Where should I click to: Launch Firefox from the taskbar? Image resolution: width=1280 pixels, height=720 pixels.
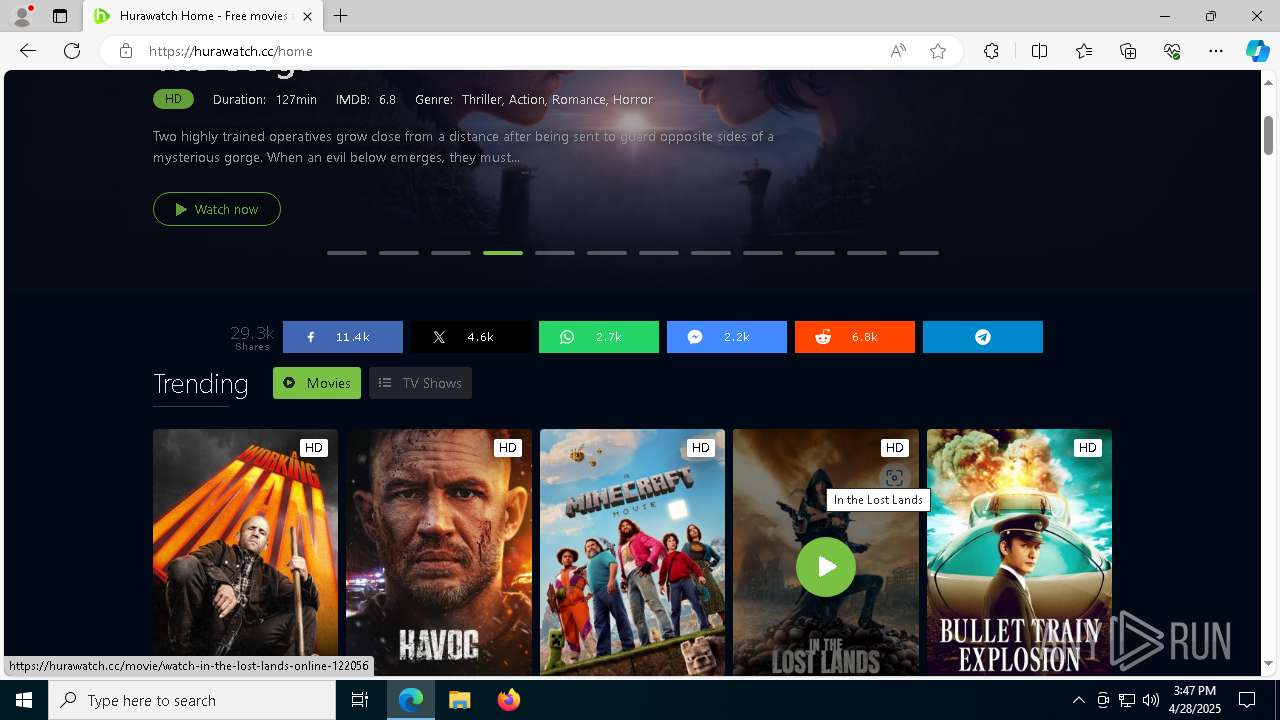[508, 700]
